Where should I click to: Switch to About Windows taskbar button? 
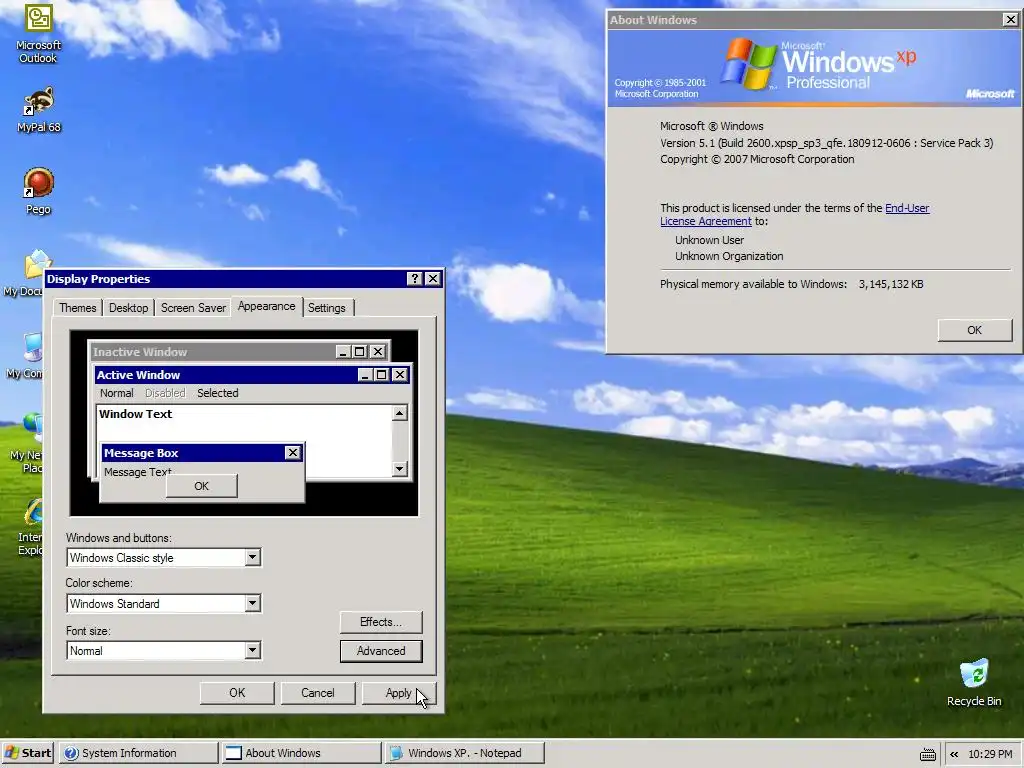(x=300, y=753)
